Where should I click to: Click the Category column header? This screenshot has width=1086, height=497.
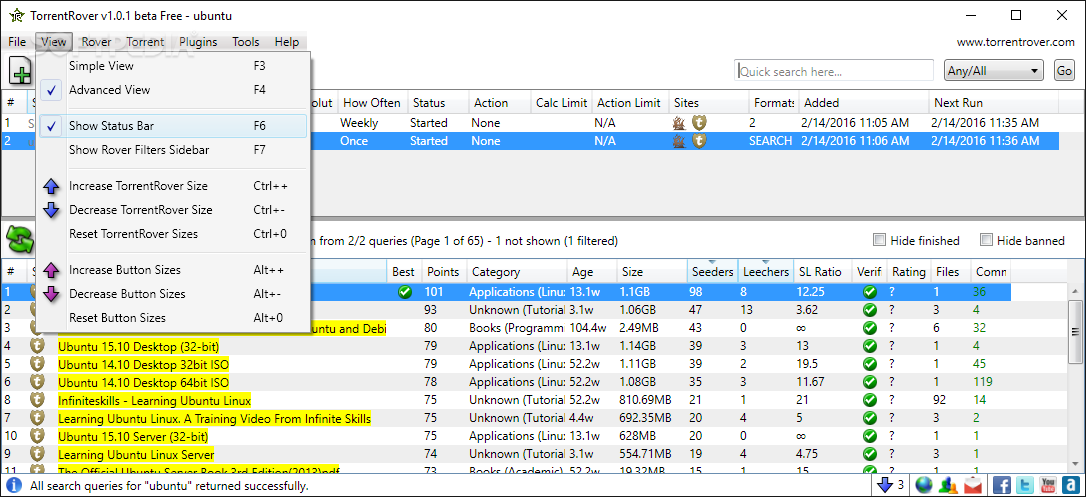click(517, 272)
